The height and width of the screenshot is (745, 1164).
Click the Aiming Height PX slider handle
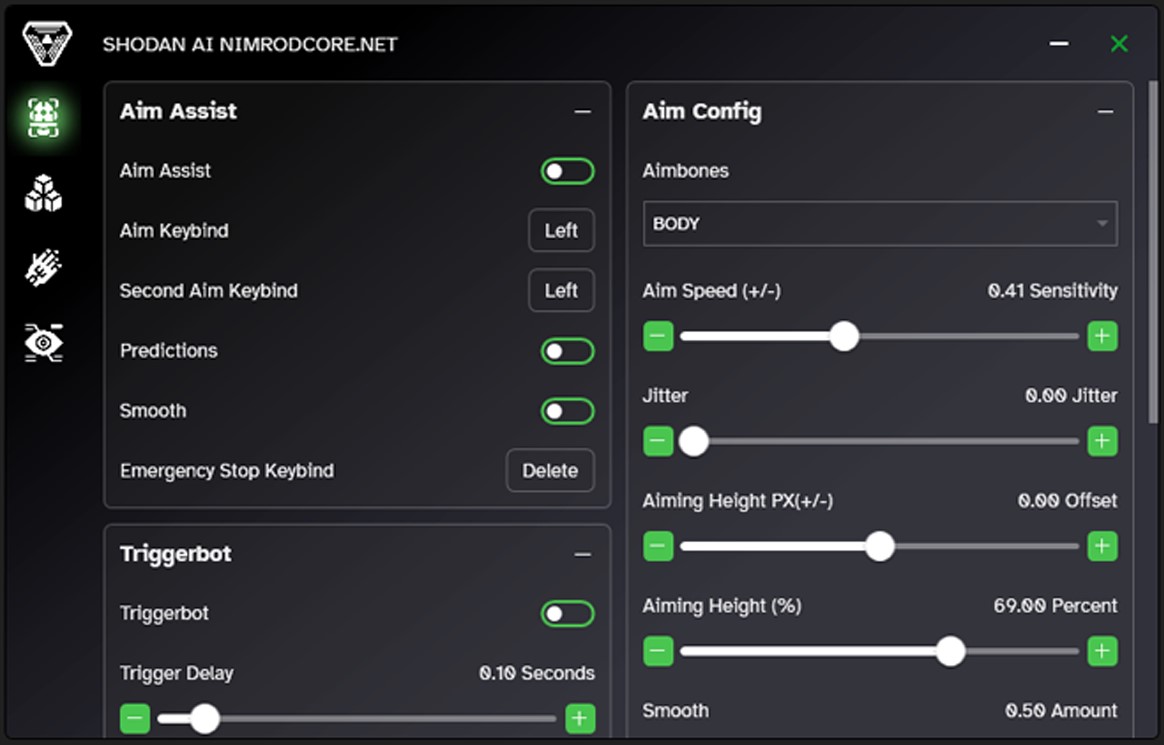pos(880,546)
